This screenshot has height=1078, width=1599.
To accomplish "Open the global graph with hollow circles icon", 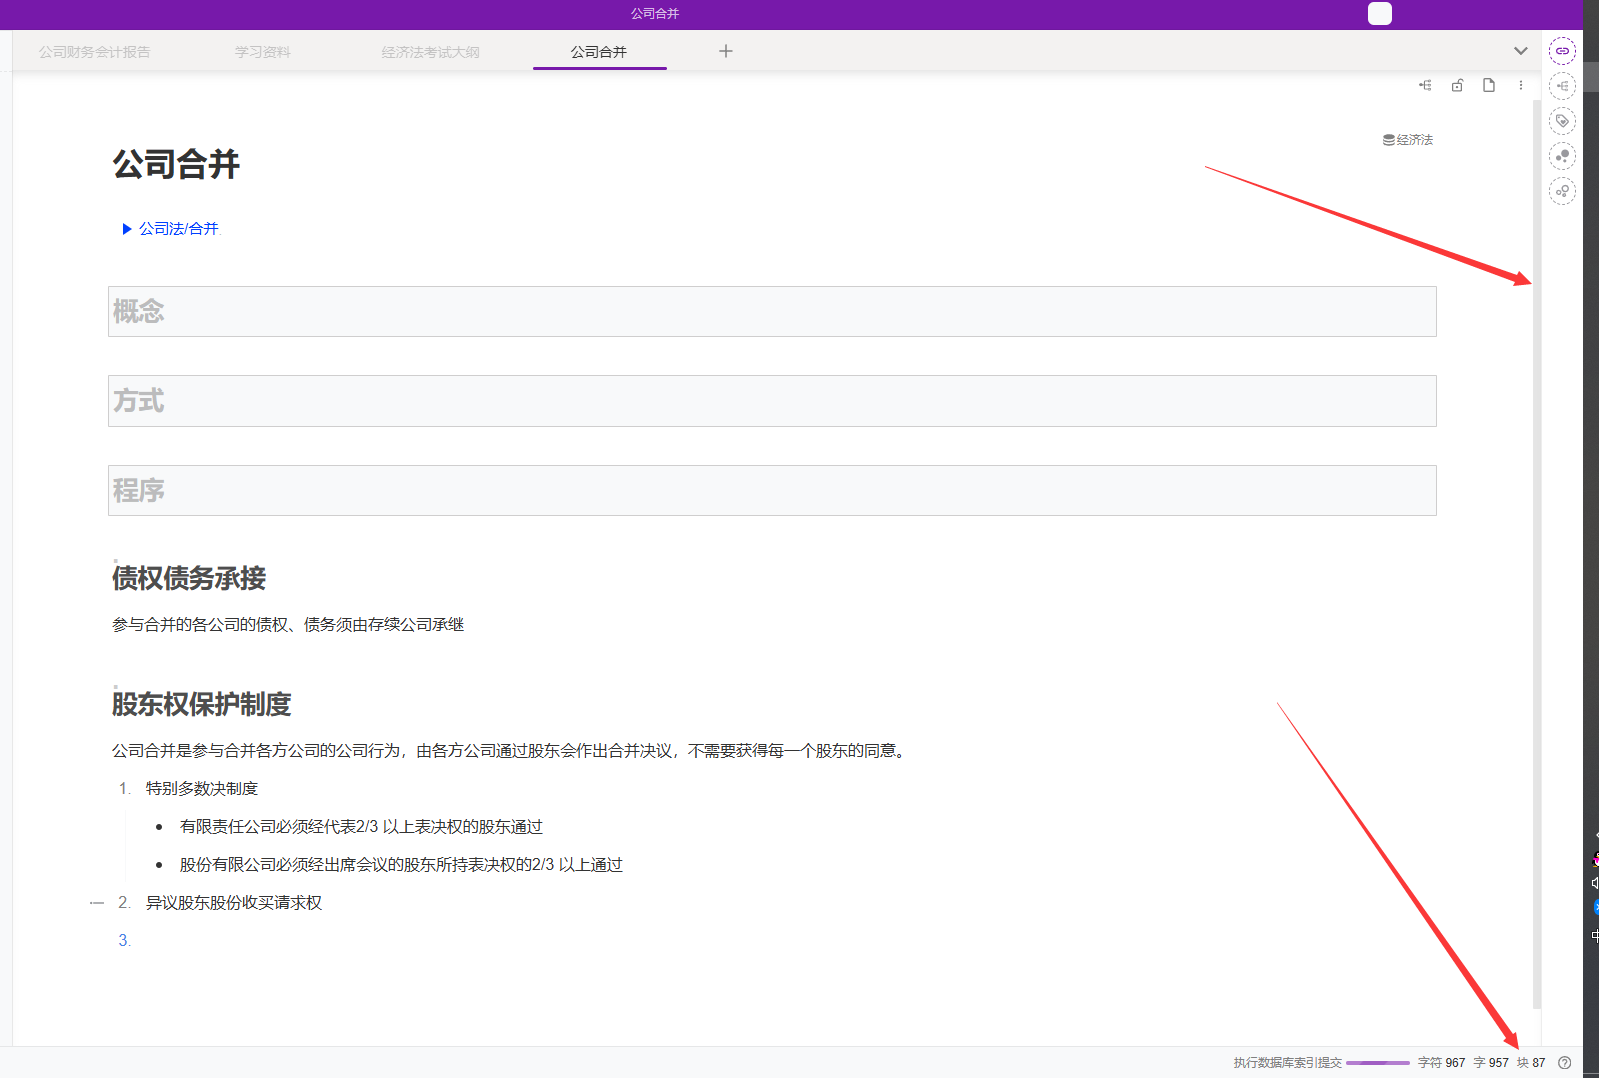I will pos(1562,191).
